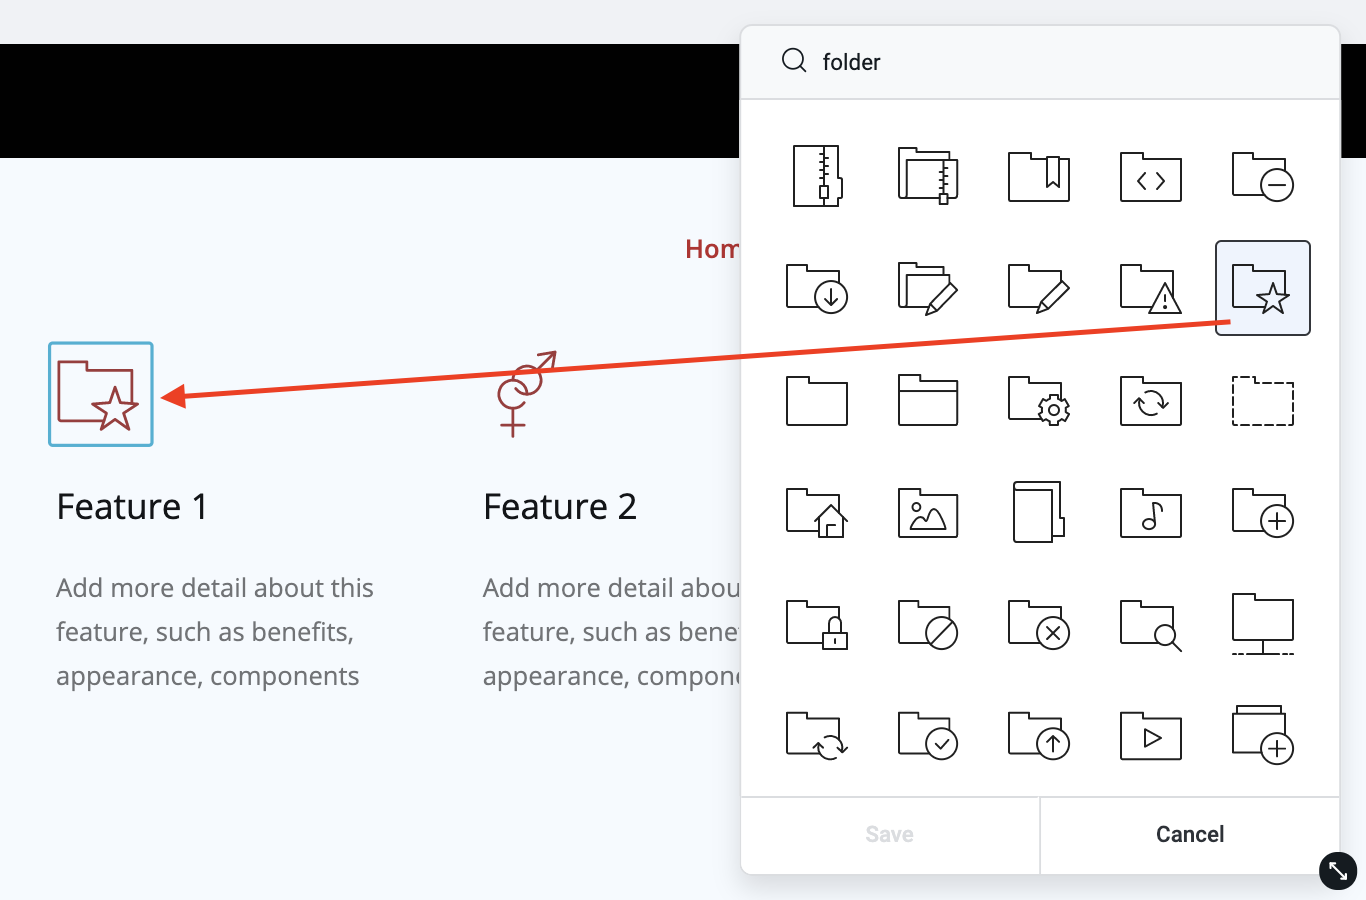Focus the icon search field
1366x900 pixels.
1040,62
